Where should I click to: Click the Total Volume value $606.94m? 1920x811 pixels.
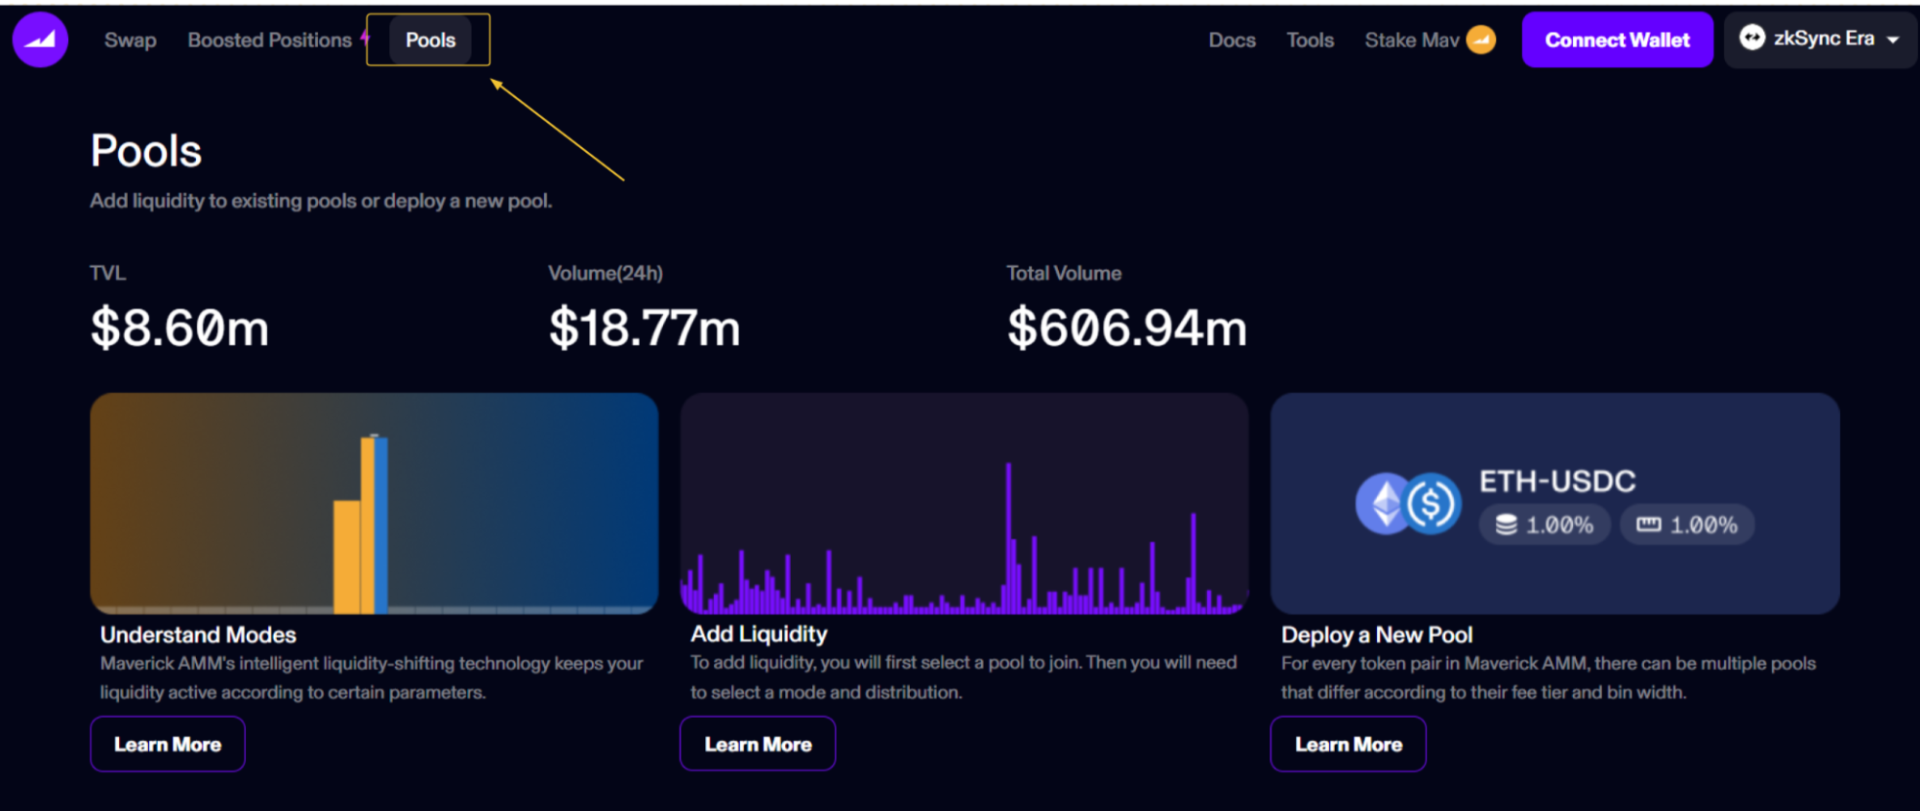[1127, 328]
